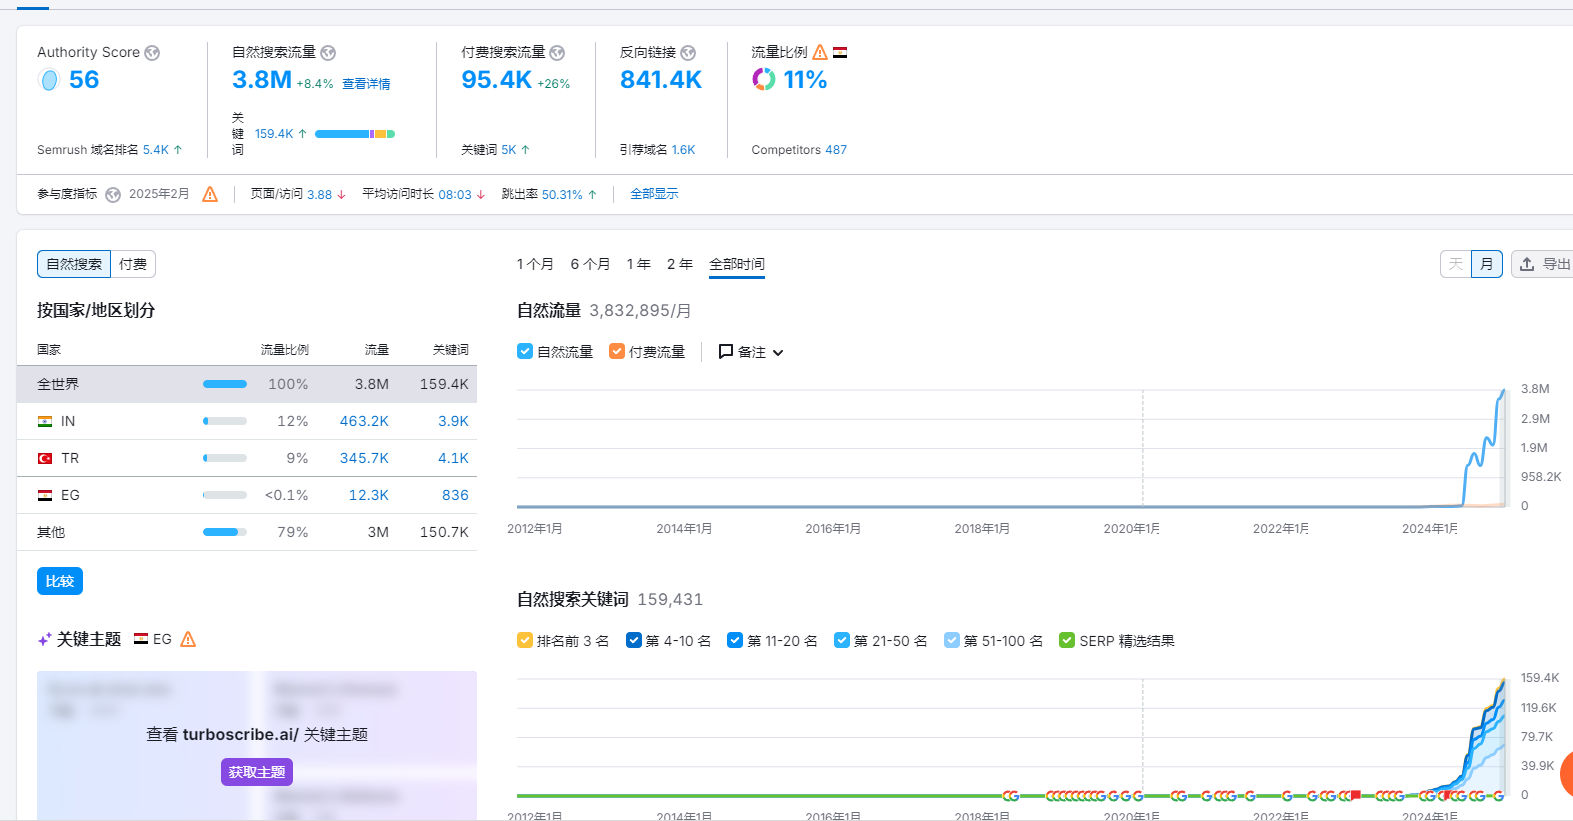Viewport: 1573px width, 821px height.
Task: Click the info icon beside 反向链接
Action: pos(688,53)
